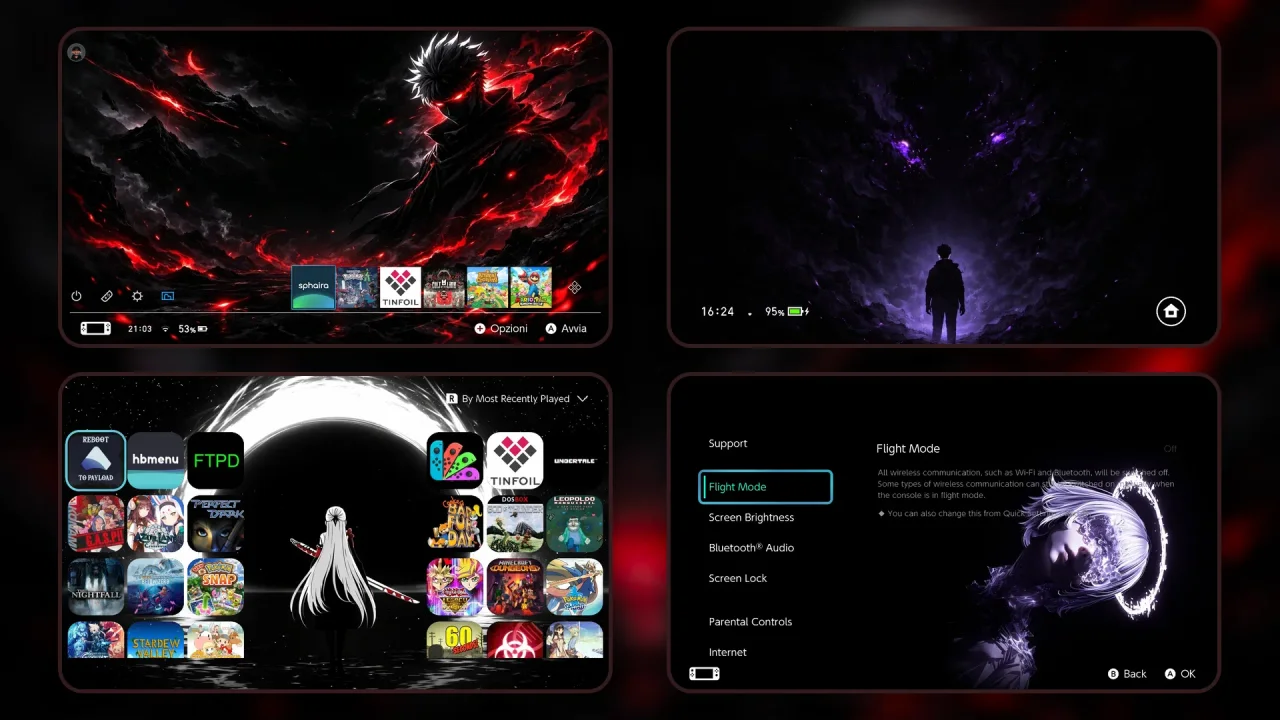Launch the Pokémon Snap tile
This screenshot has width=1280, height=720.
click(x=216, y=586)
